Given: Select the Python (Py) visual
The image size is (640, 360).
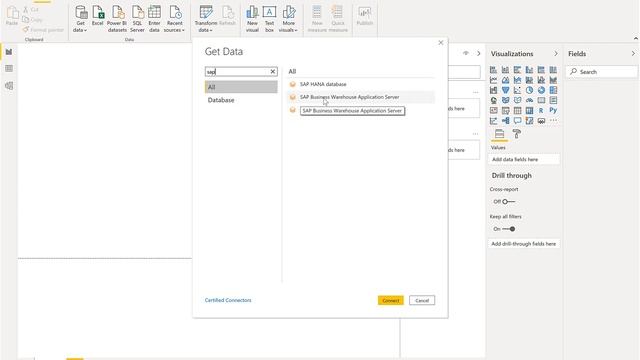Looking at the screenshot, I should tap(553, 111).
